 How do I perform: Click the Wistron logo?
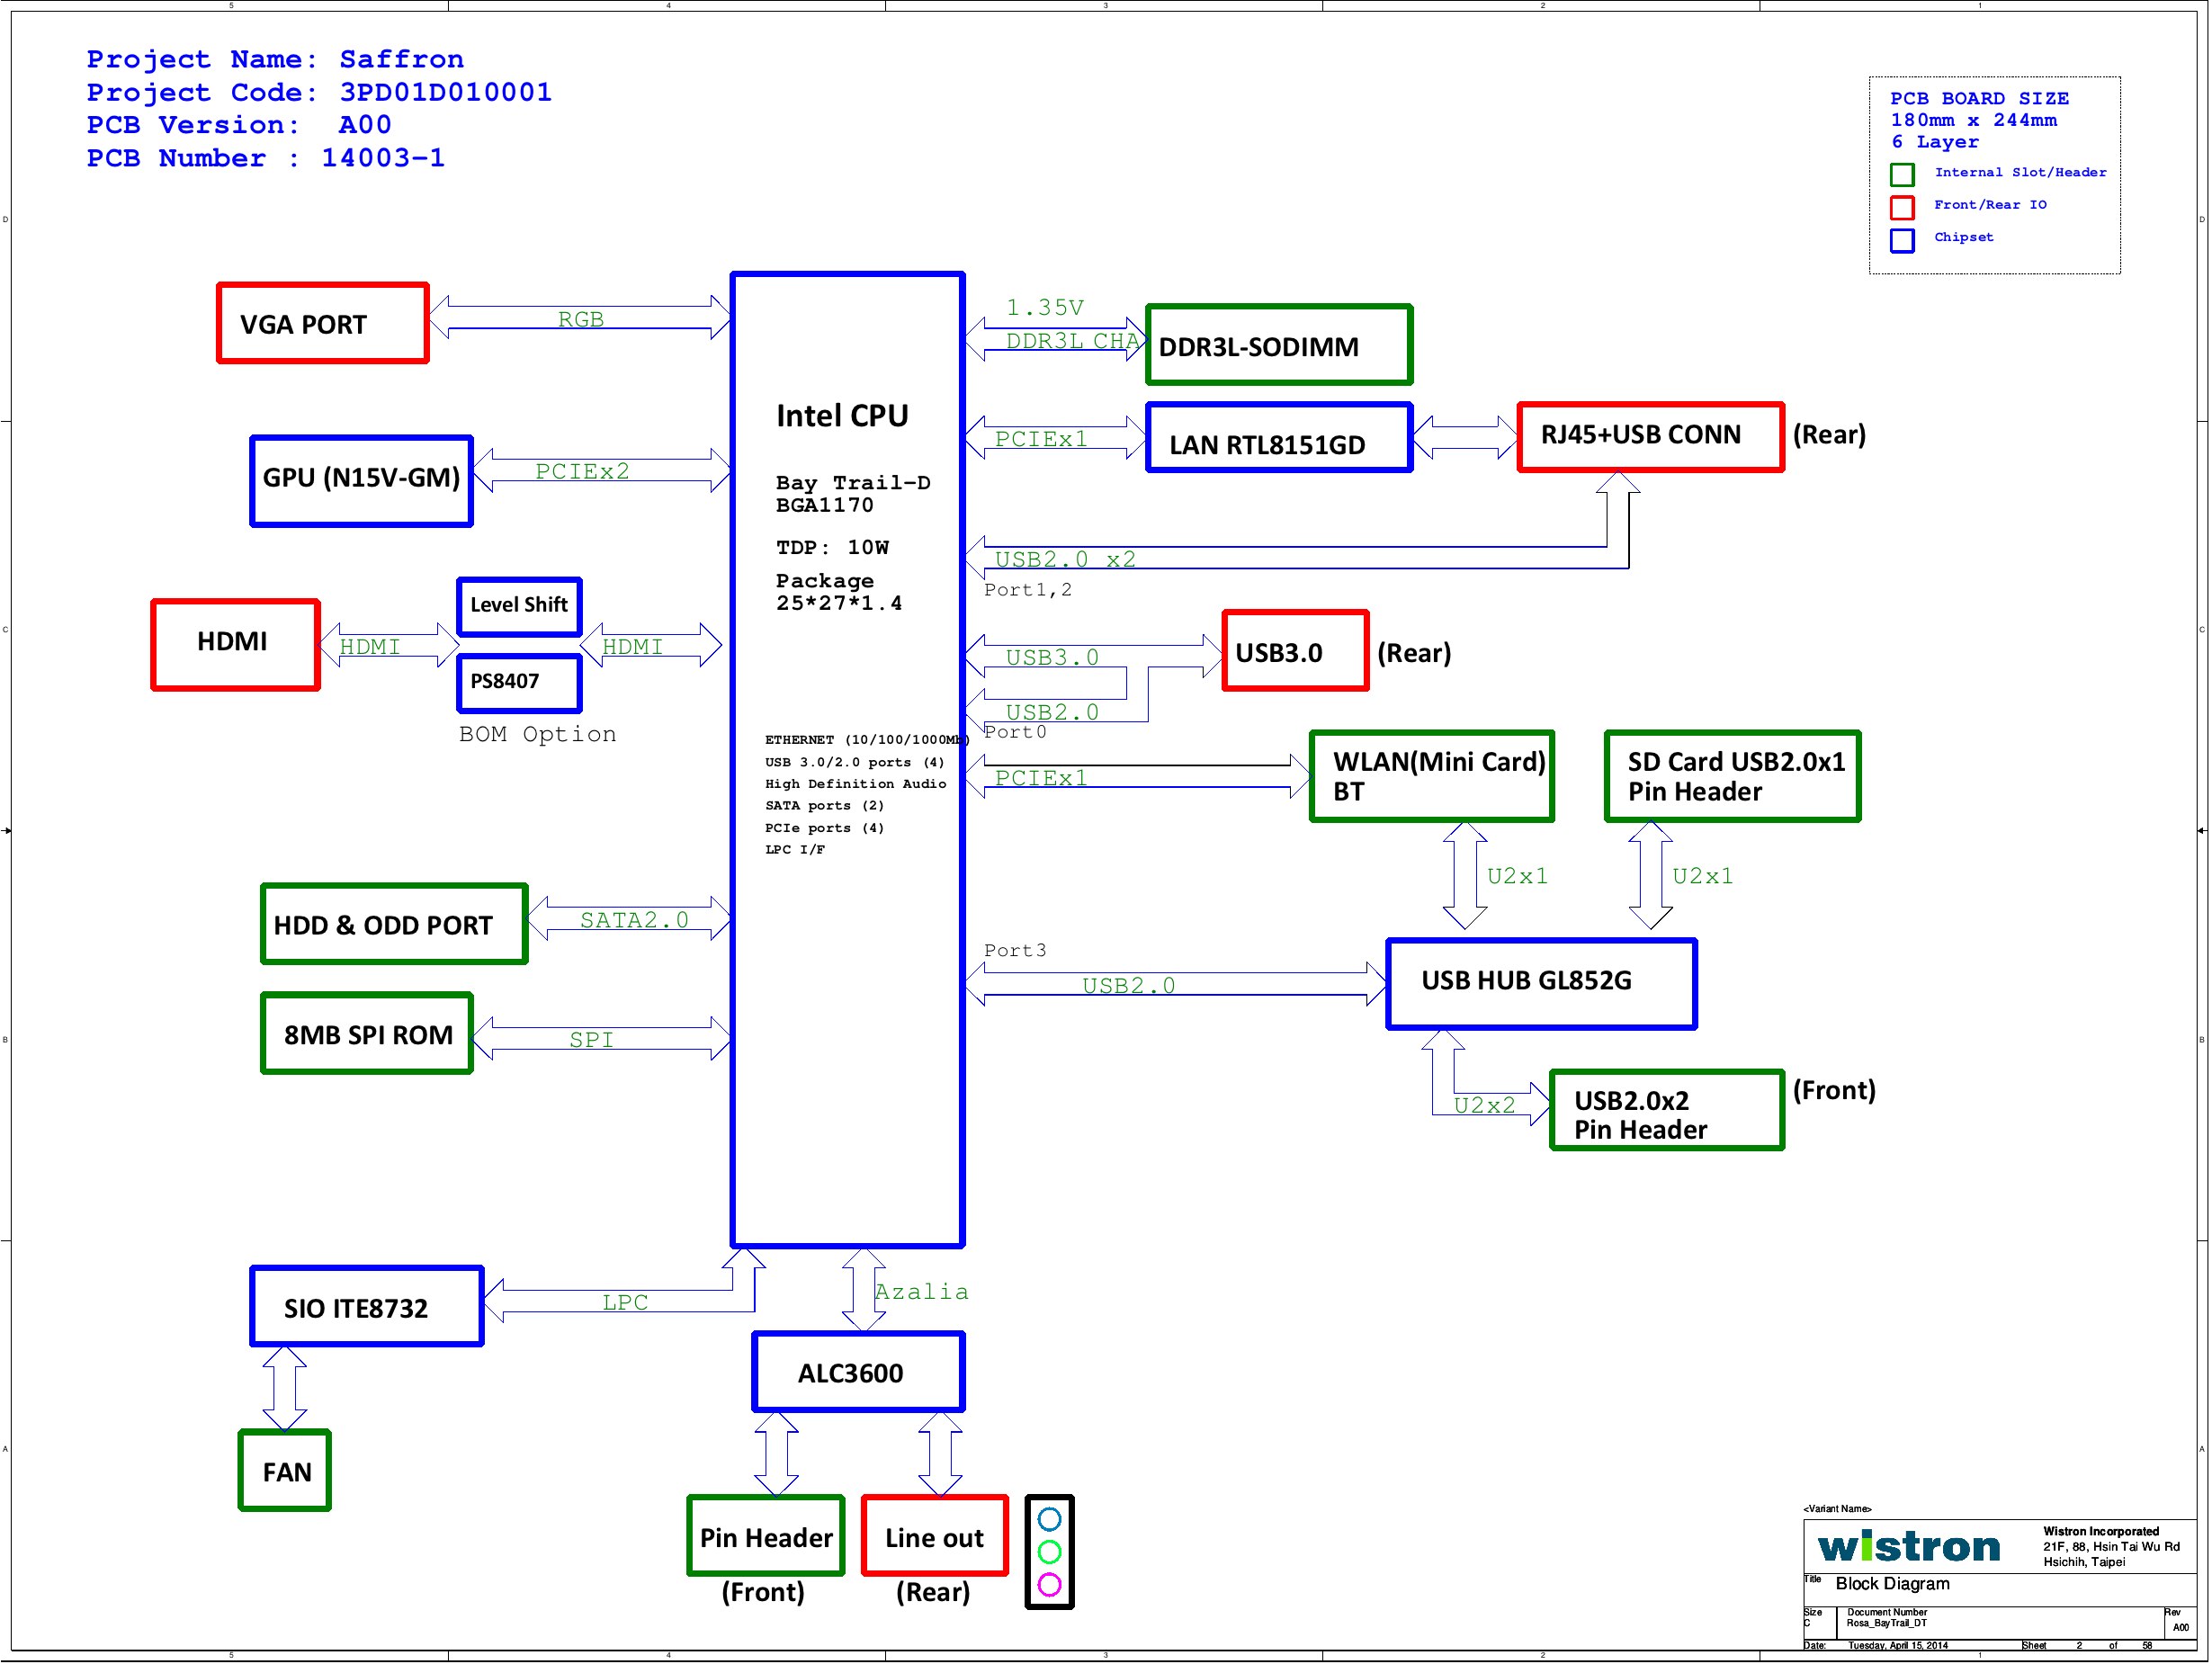pos(1908,1547)
